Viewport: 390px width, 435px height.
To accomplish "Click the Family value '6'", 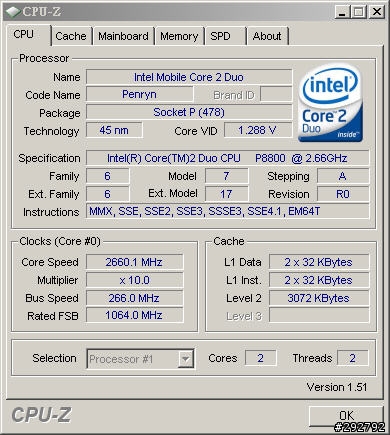I will [107, 176].
